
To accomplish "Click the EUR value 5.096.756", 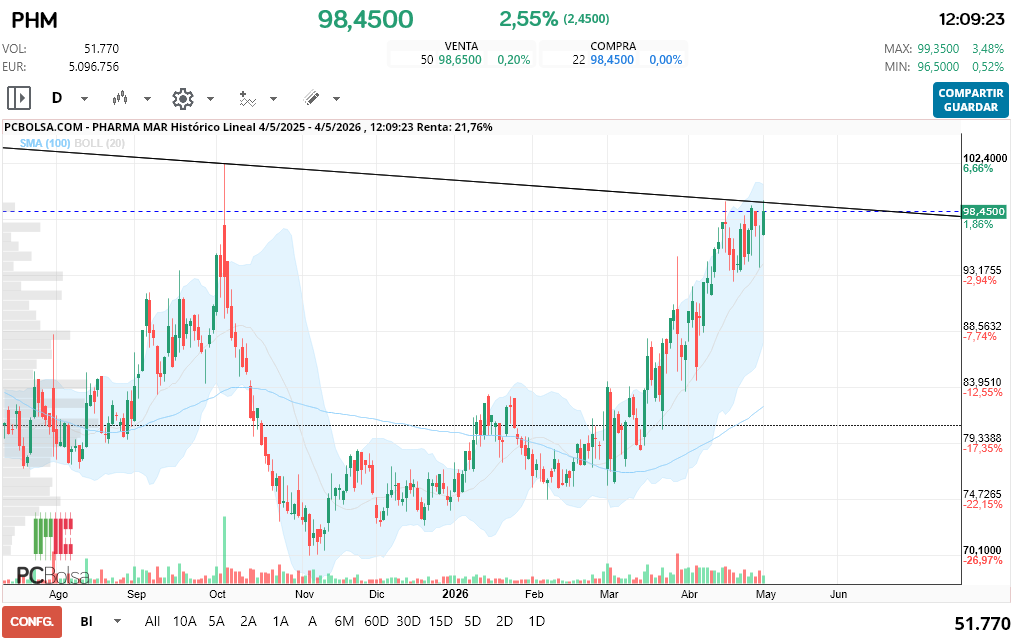I will click(93, 67).
